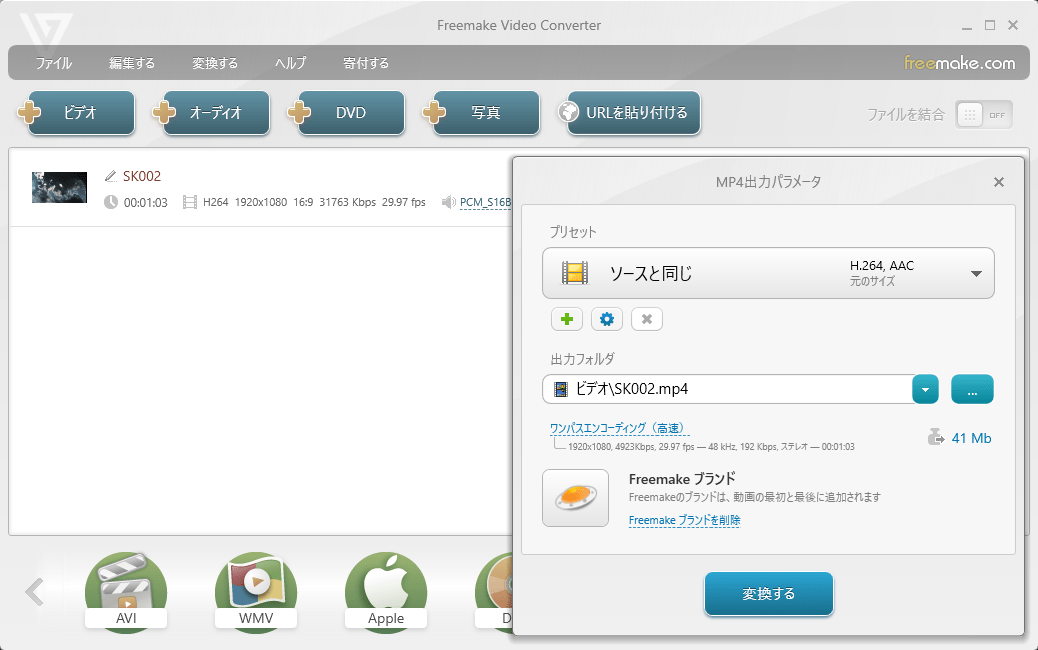Choose the WMV output format

click(x=256, y=592)
